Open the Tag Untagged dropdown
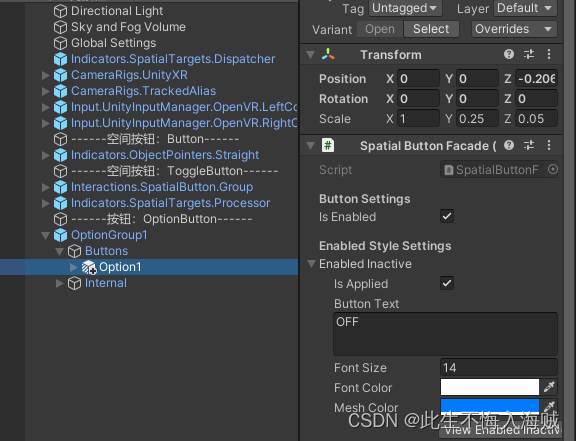This screenshot has width=576, height=441. (405, 8)
